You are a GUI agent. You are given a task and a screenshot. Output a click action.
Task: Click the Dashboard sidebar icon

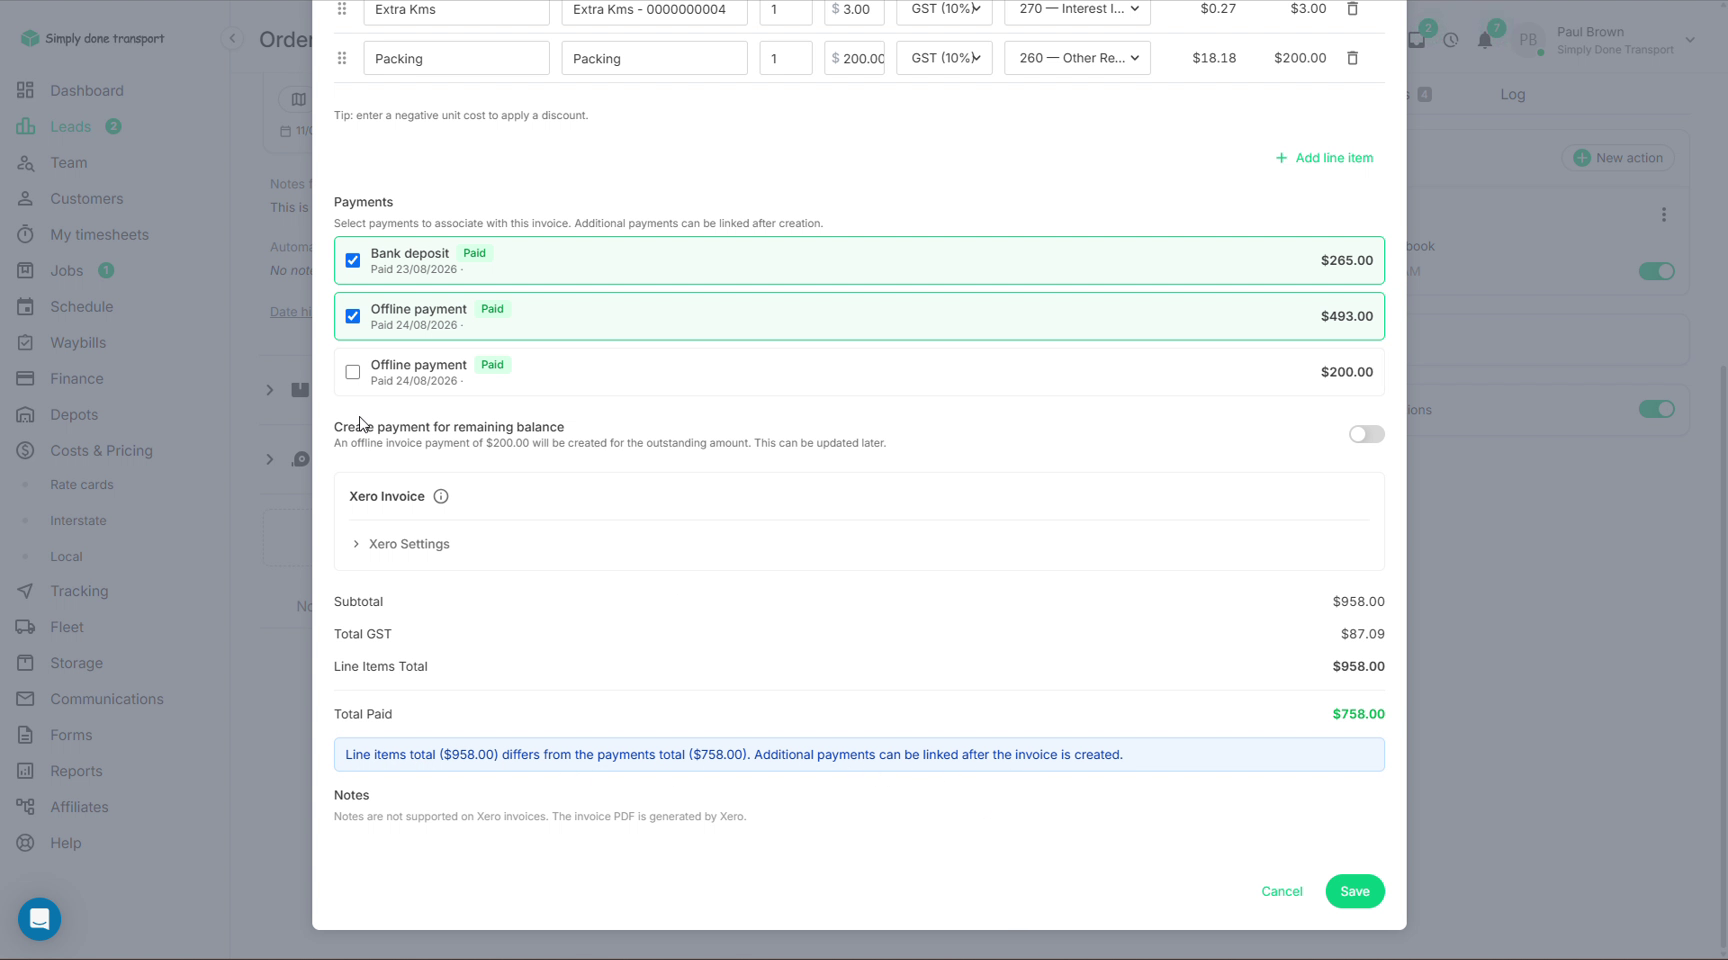click(25, 90)
